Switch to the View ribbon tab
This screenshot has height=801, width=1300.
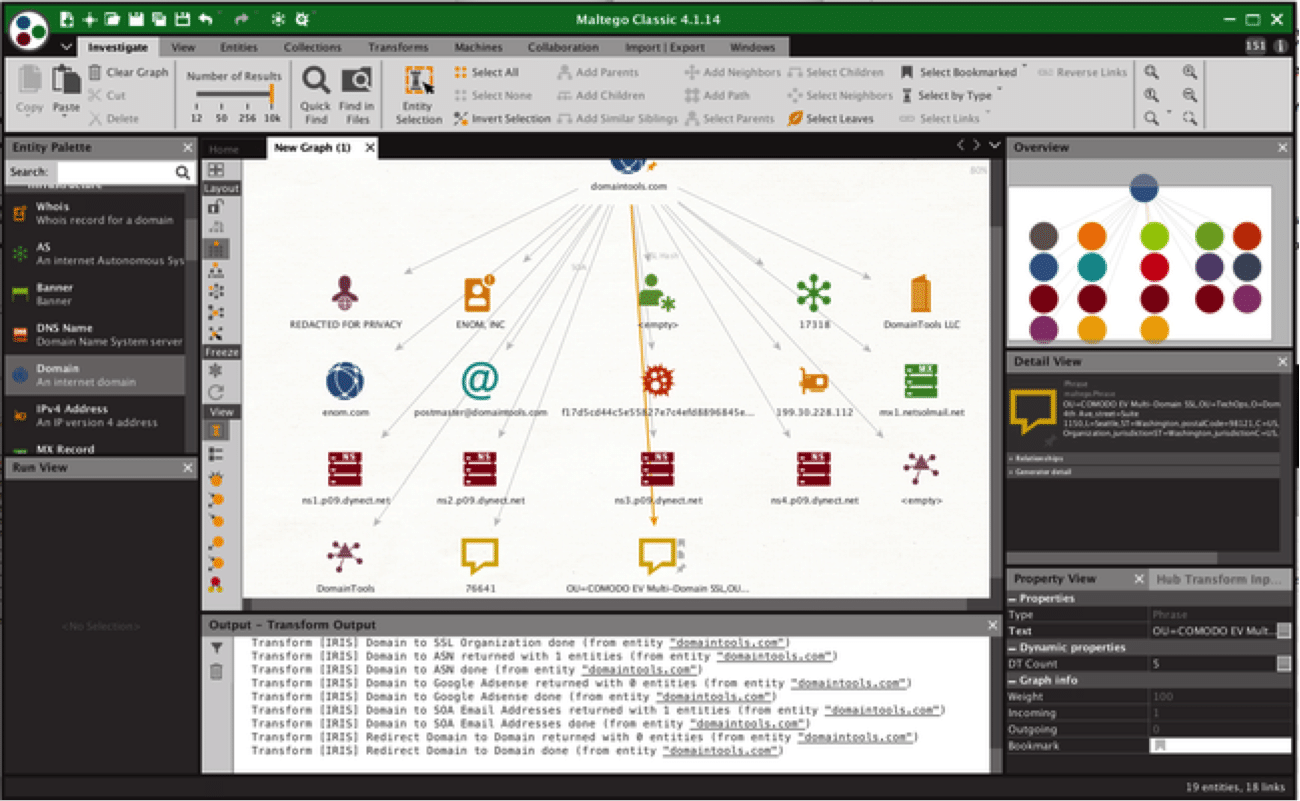(183, 47)
